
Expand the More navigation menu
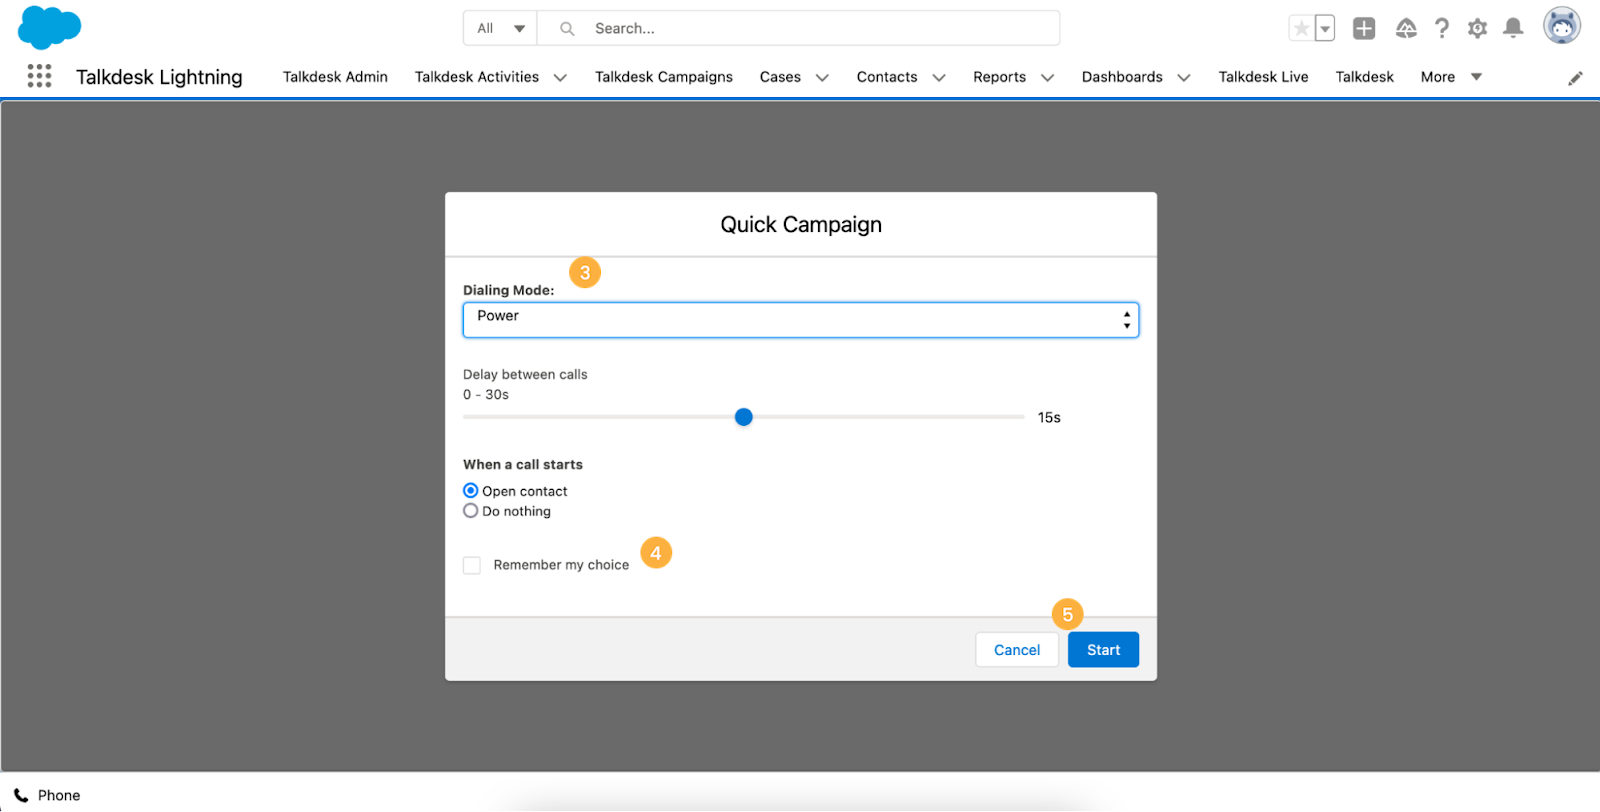[1451, 77]
